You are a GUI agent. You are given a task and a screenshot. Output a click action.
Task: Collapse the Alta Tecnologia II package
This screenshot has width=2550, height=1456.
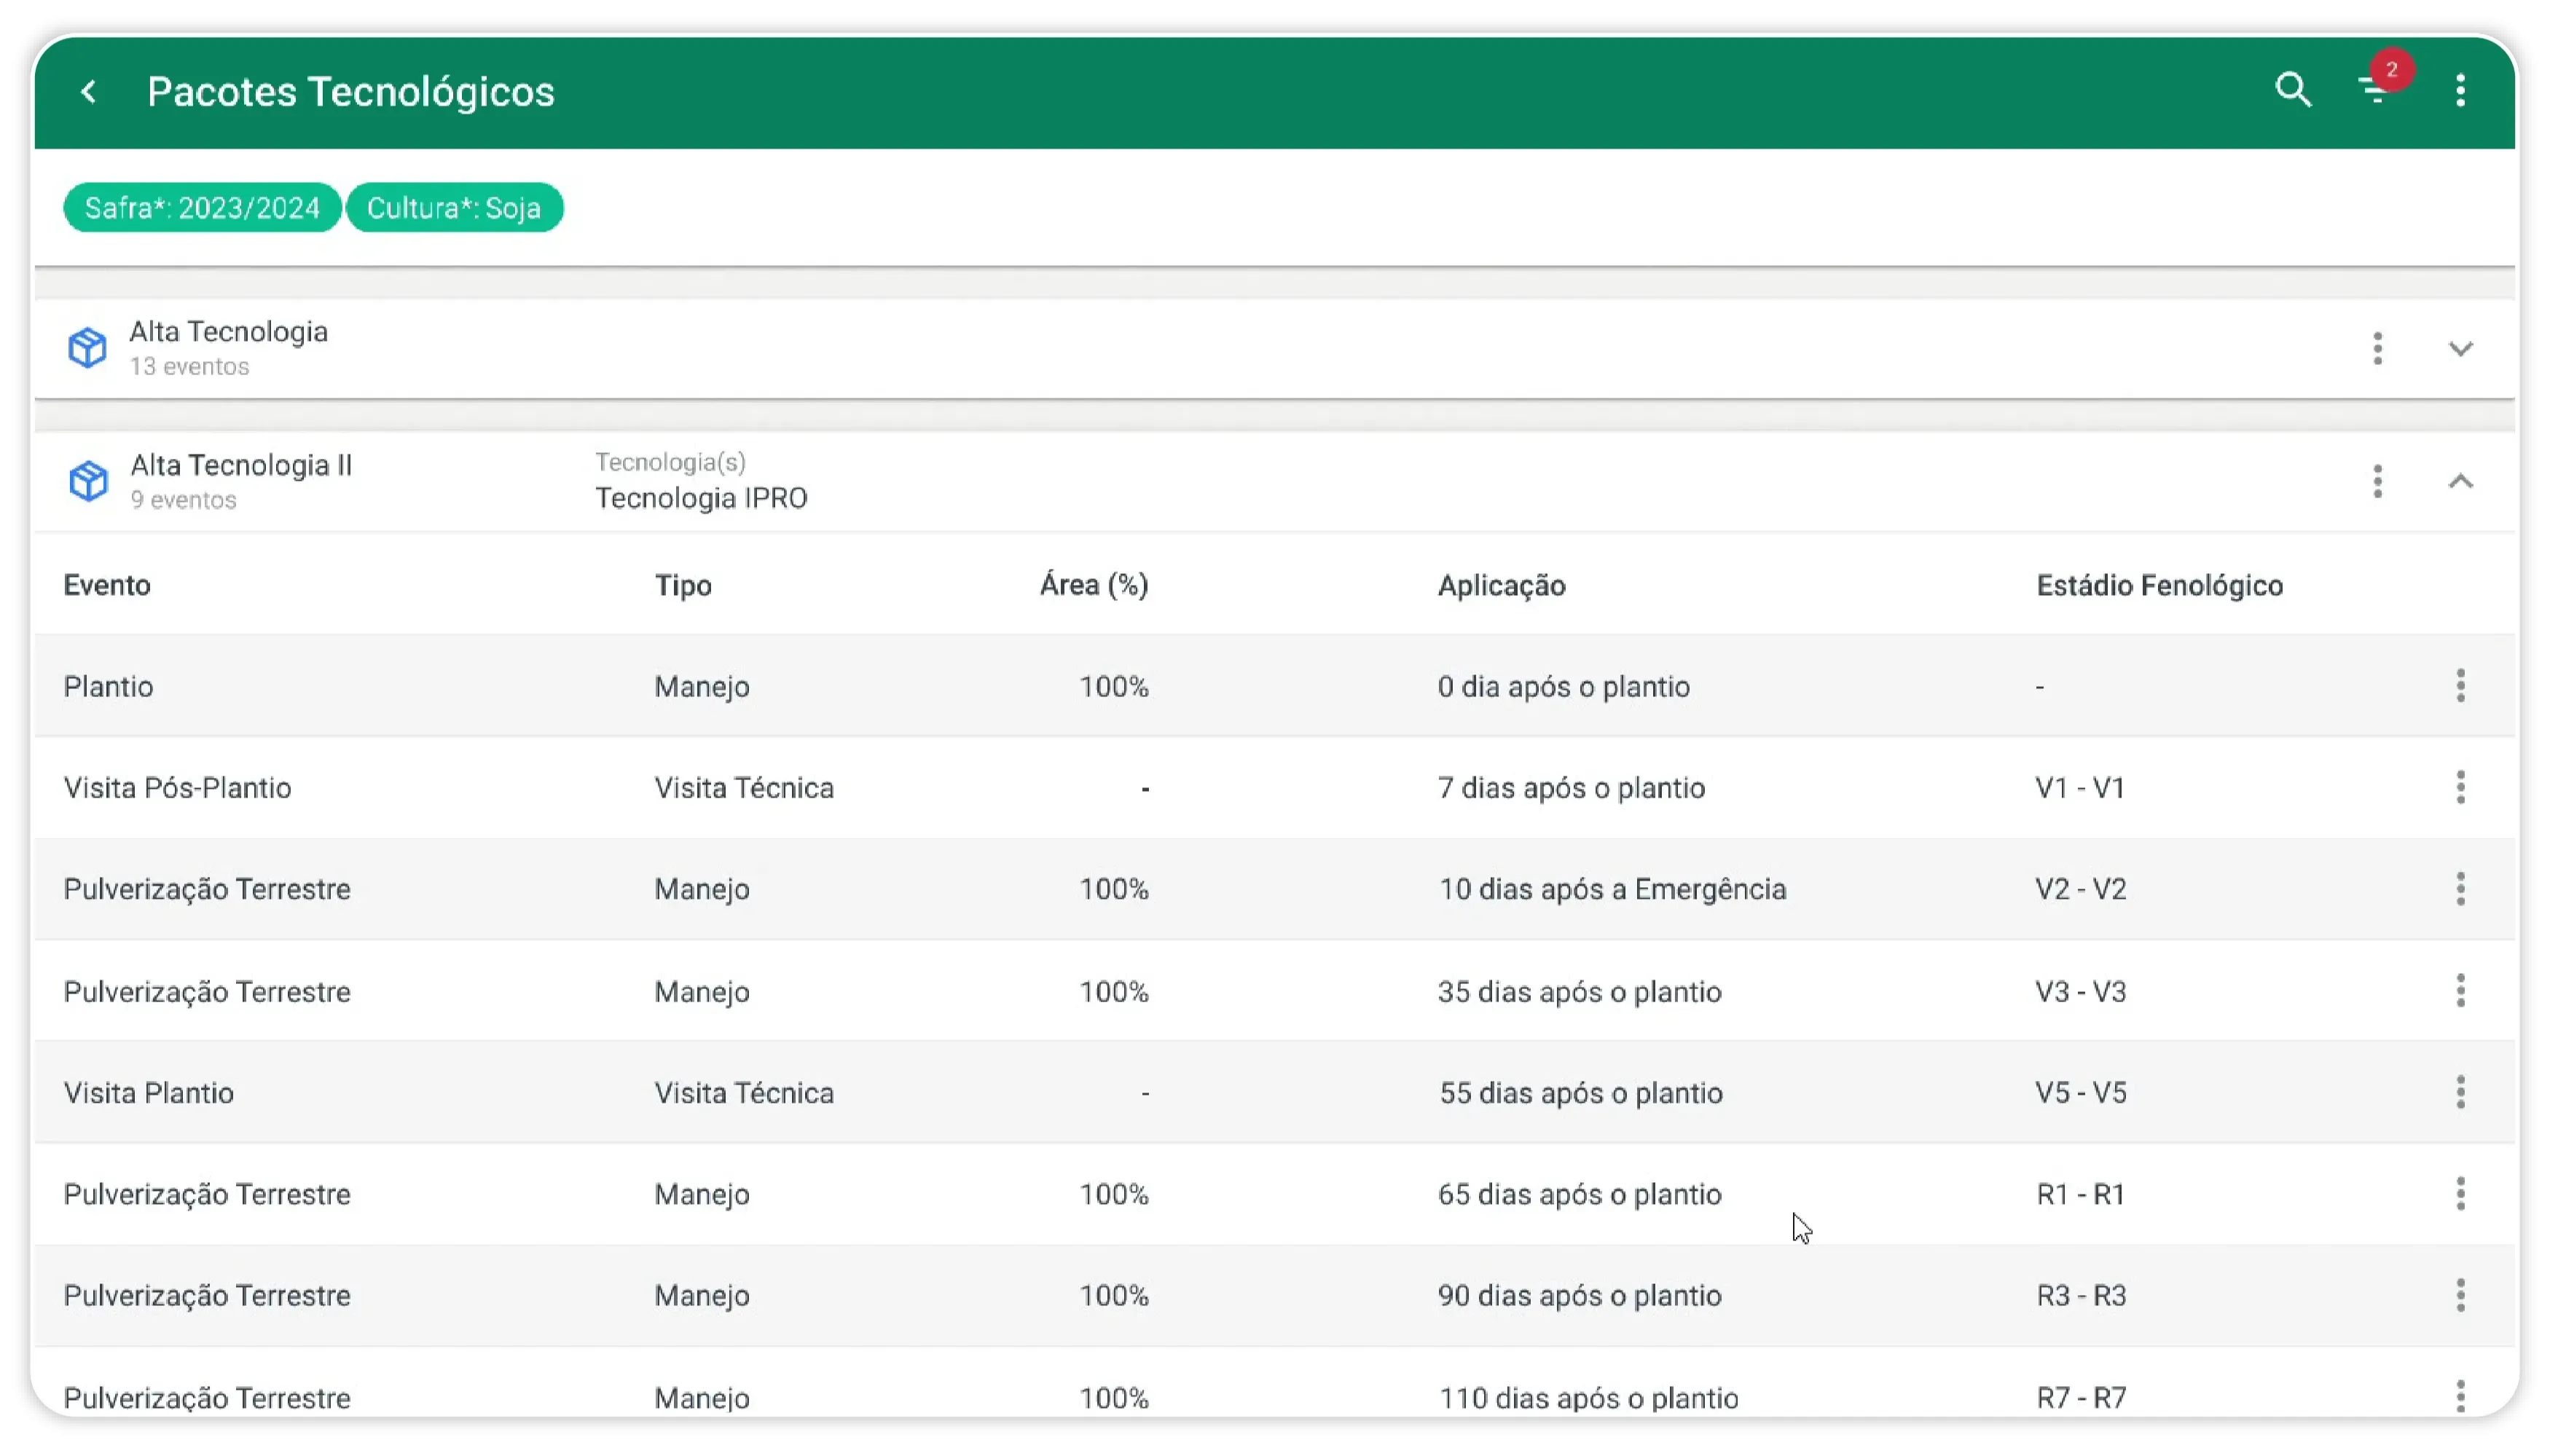click(x=2460, y=481)
